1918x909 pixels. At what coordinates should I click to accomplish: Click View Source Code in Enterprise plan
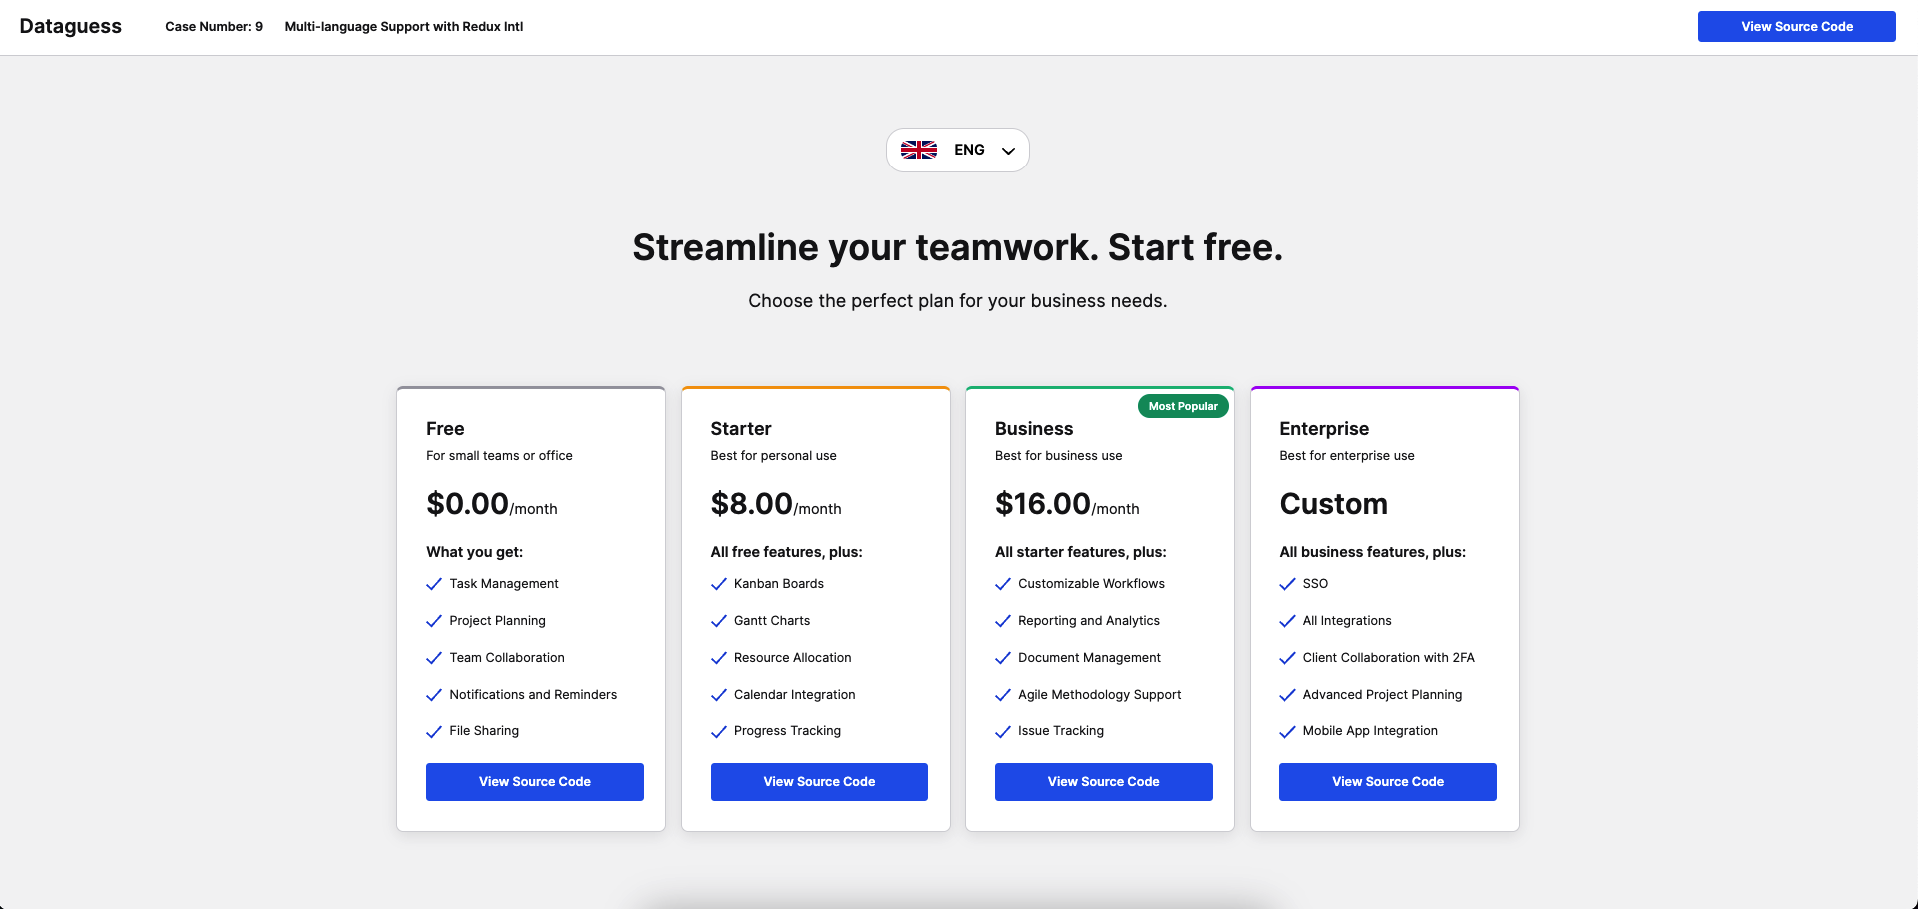[1387, 782]
